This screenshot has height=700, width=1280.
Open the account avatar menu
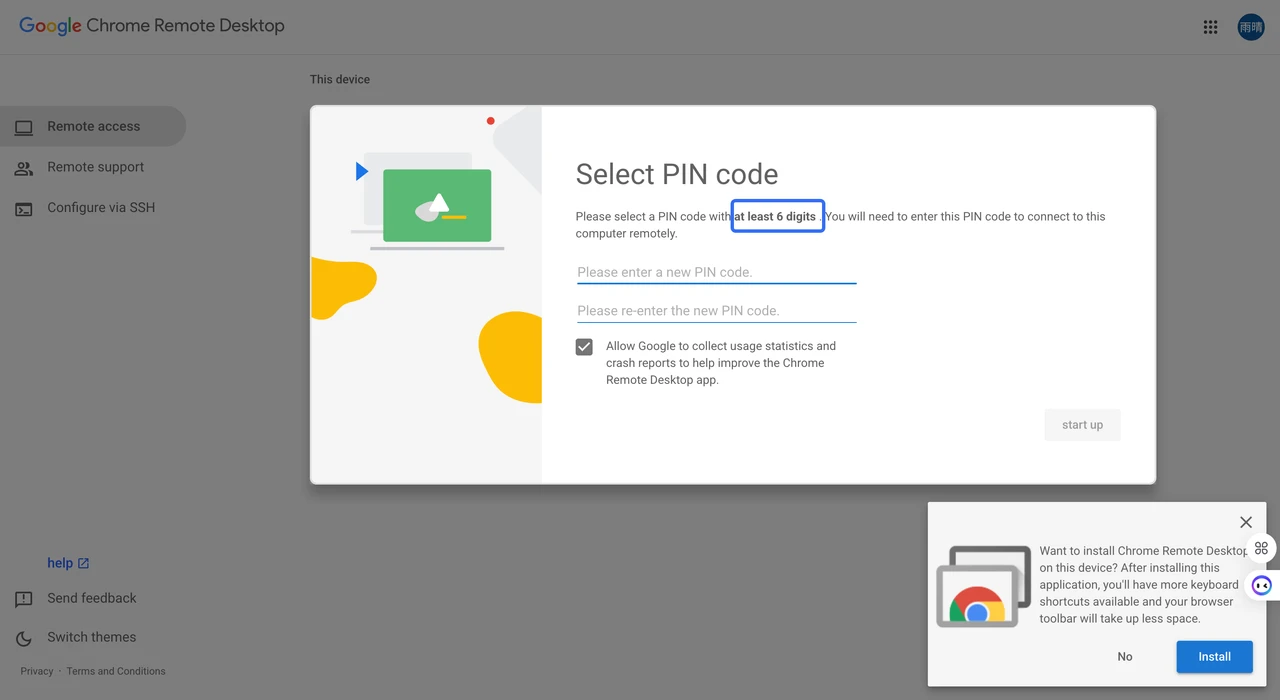(1251, 27)
